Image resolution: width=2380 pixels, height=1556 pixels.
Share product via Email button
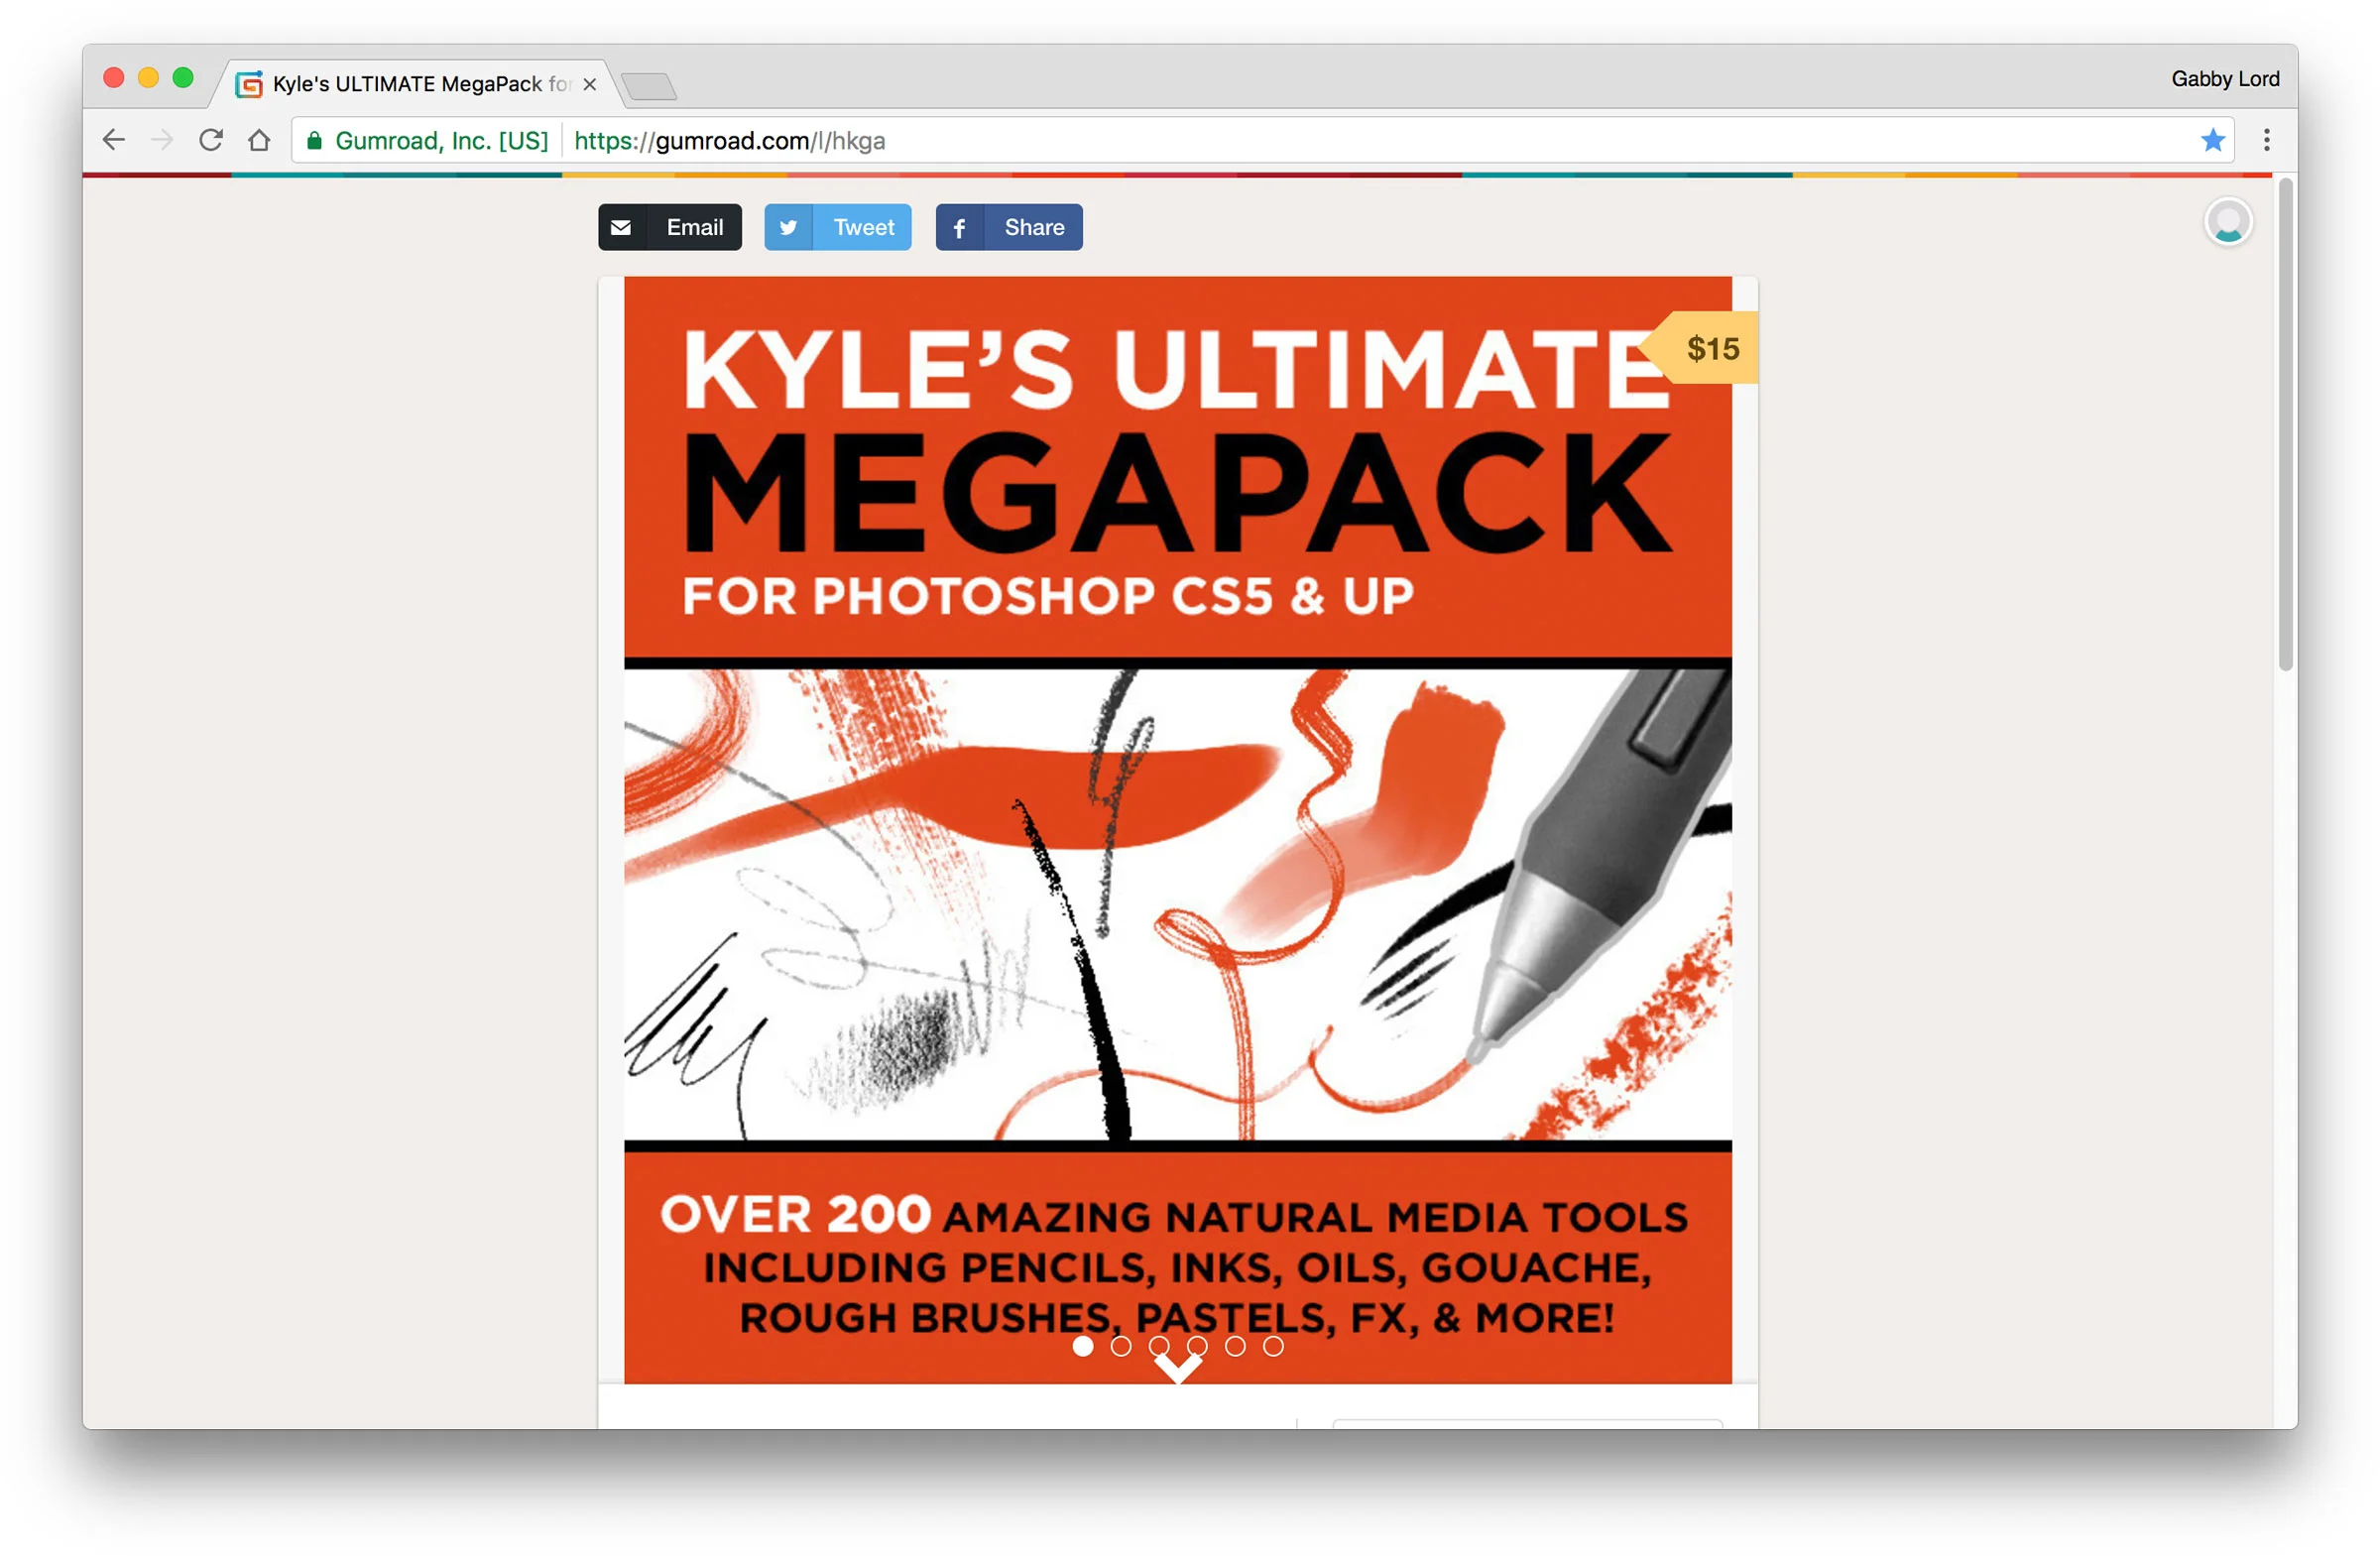click(670, 227)
